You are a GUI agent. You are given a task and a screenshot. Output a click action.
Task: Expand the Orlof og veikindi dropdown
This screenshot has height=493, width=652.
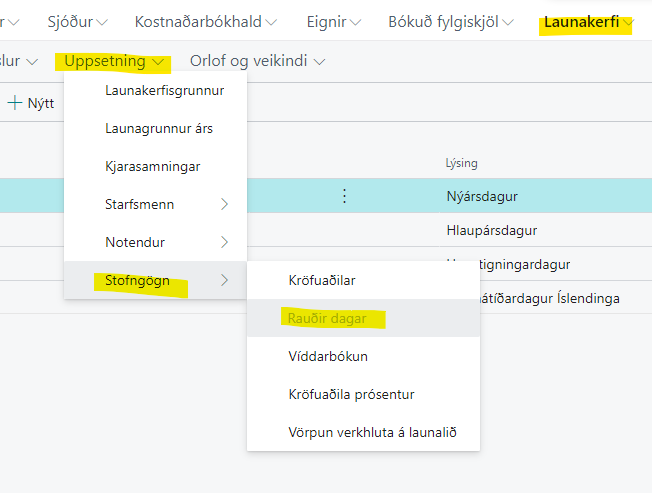click(x=257, y=62)
